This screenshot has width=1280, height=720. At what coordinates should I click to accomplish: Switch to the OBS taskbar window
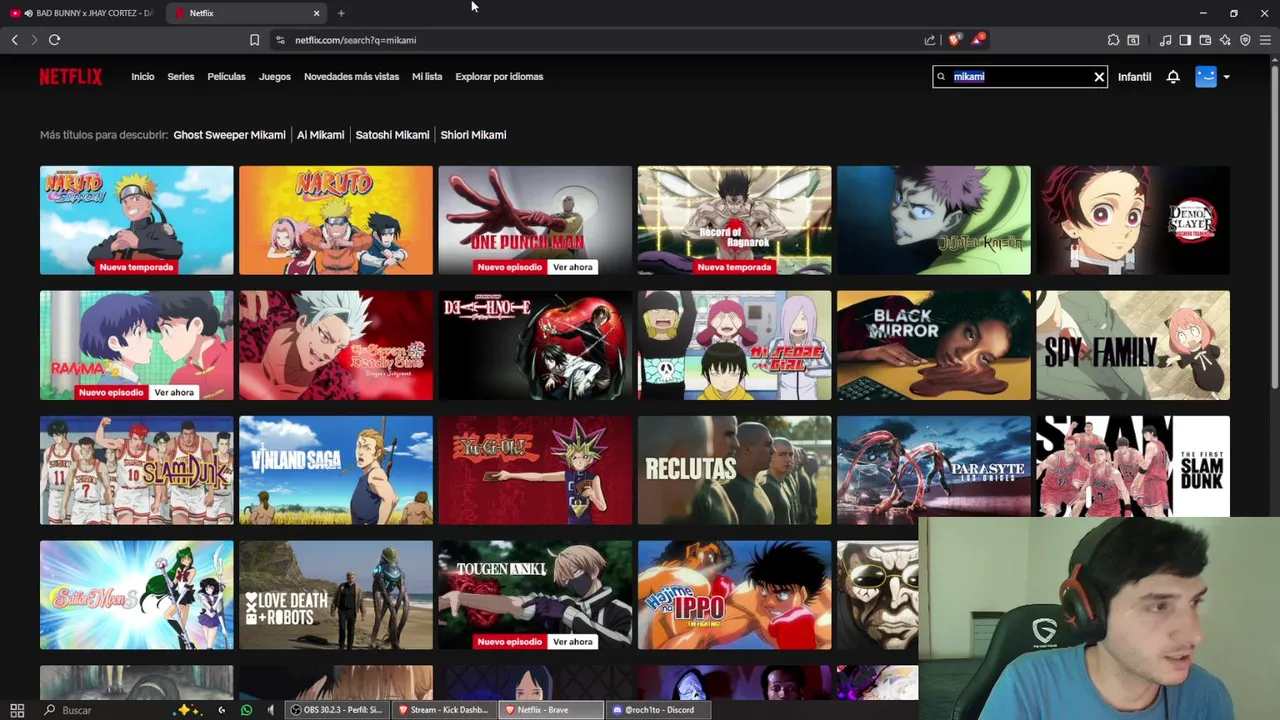pyautogui.click(x=336, y=710)
